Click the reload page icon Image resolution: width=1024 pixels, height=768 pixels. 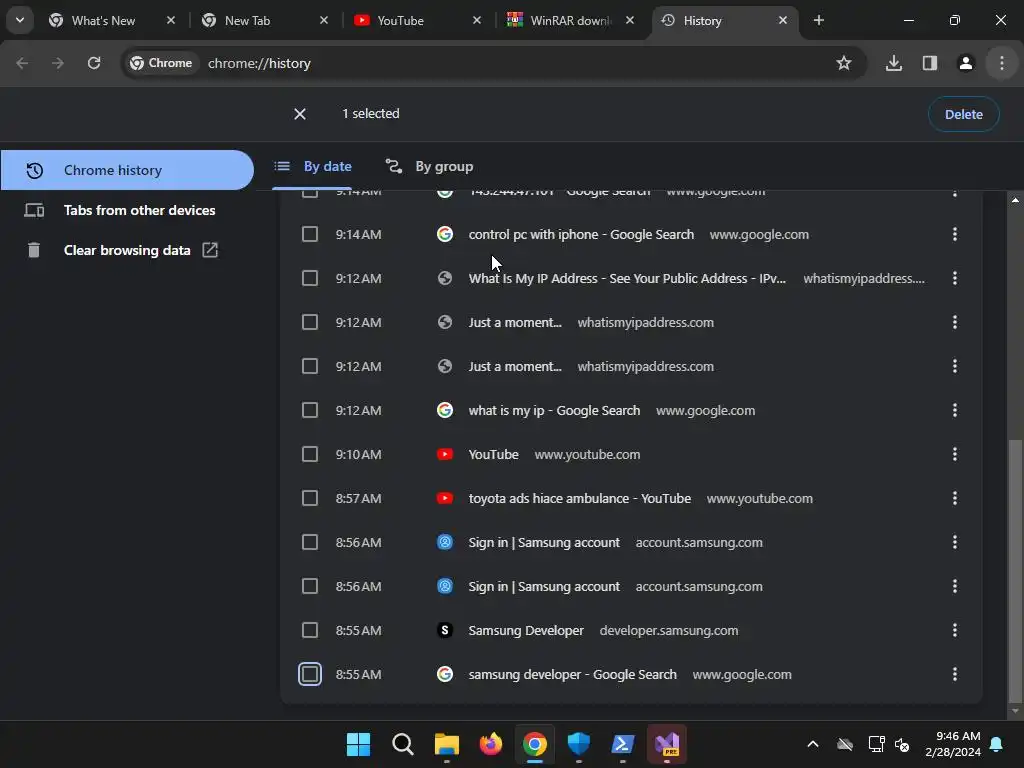click(x=94, y=63)
